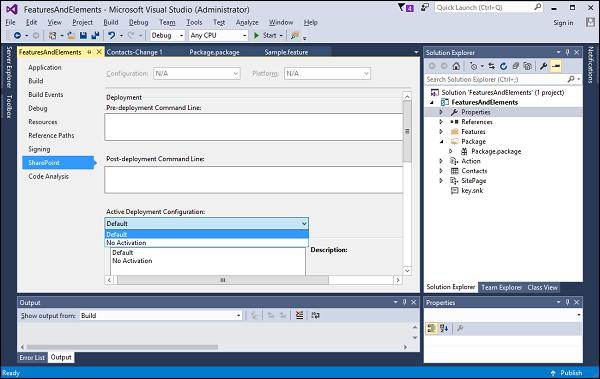Close the FeaturesAndElements tab
The height and width of the screenshot is (379, 600).
click(x=99, y=52)
